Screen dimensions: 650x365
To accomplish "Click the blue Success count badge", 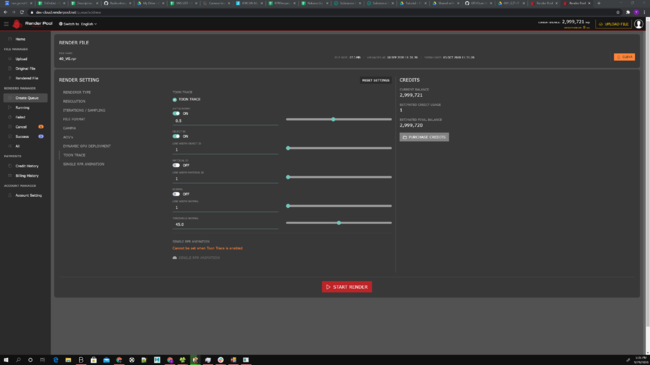I will tap(41, 136).
